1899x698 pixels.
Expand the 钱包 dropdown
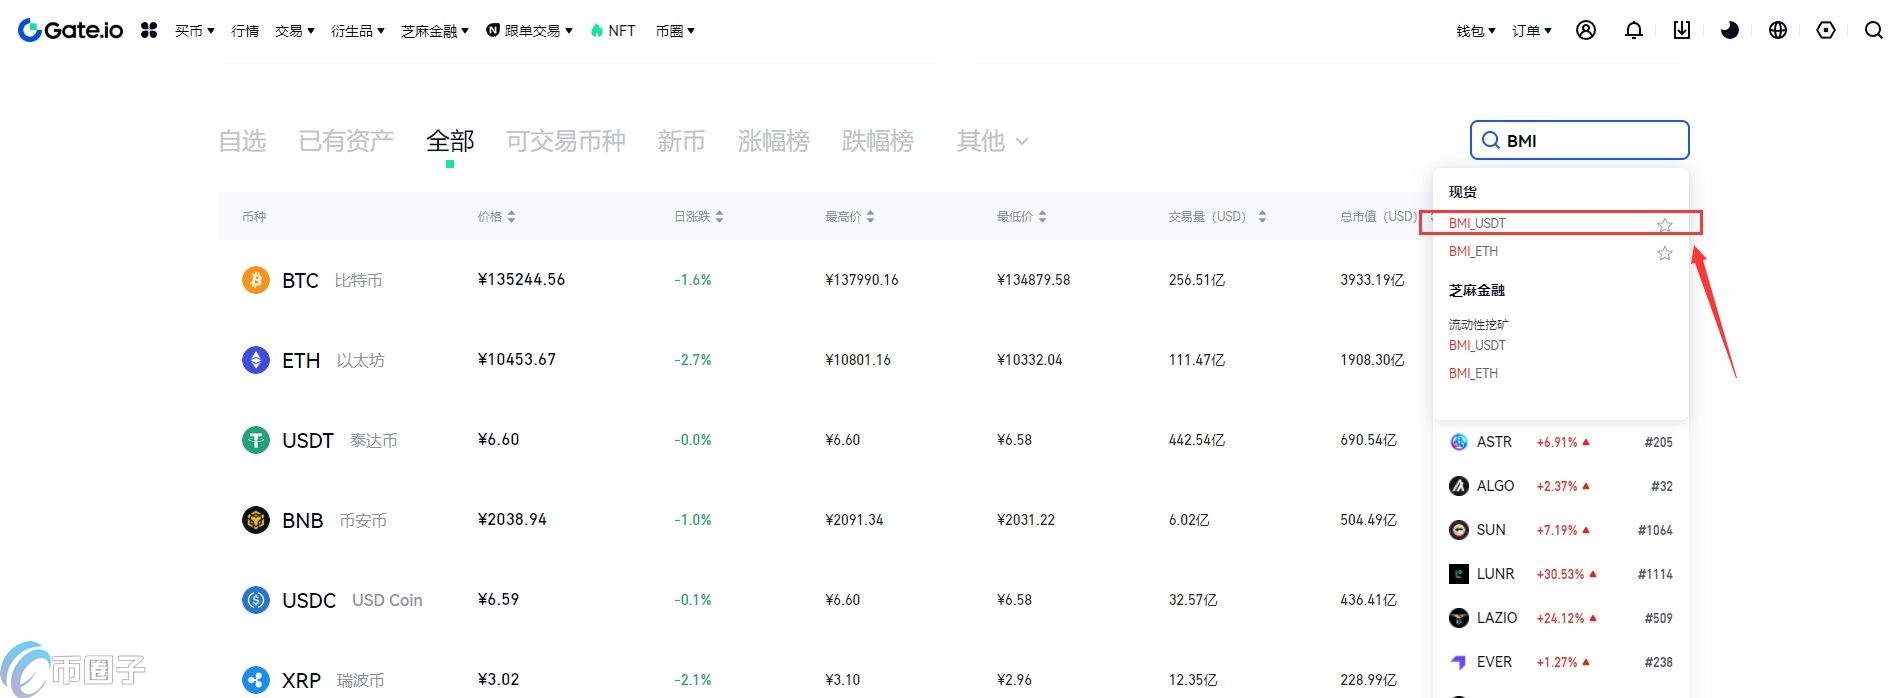coord(1476,31)
